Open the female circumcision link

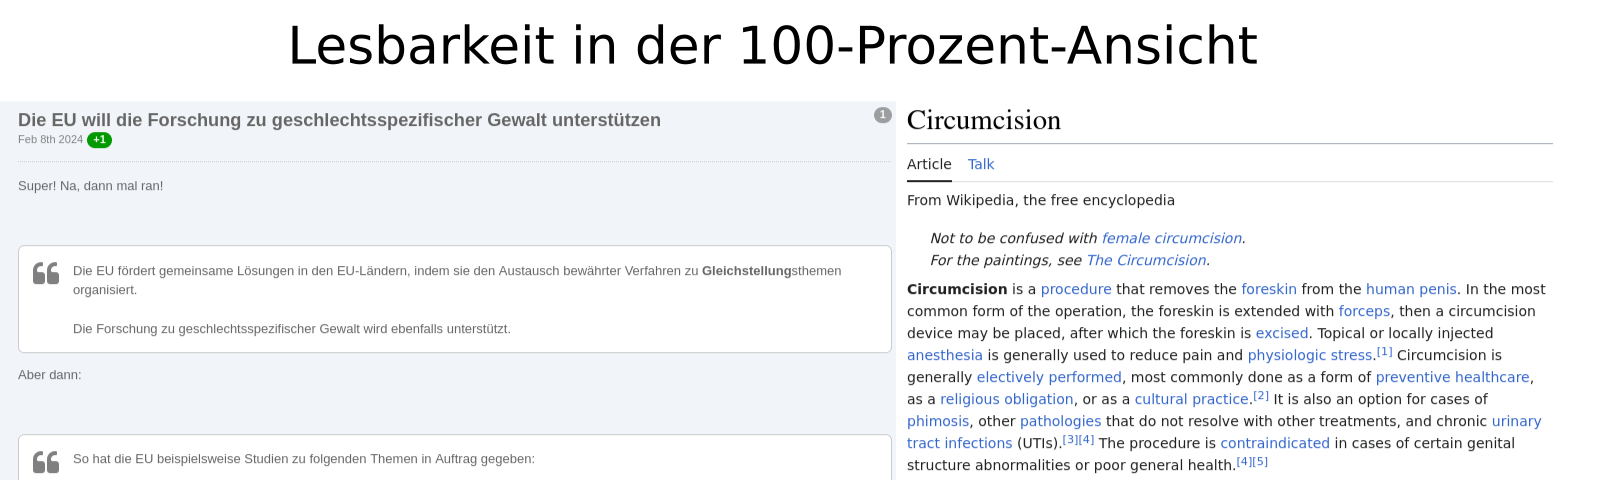(1171, 238)
